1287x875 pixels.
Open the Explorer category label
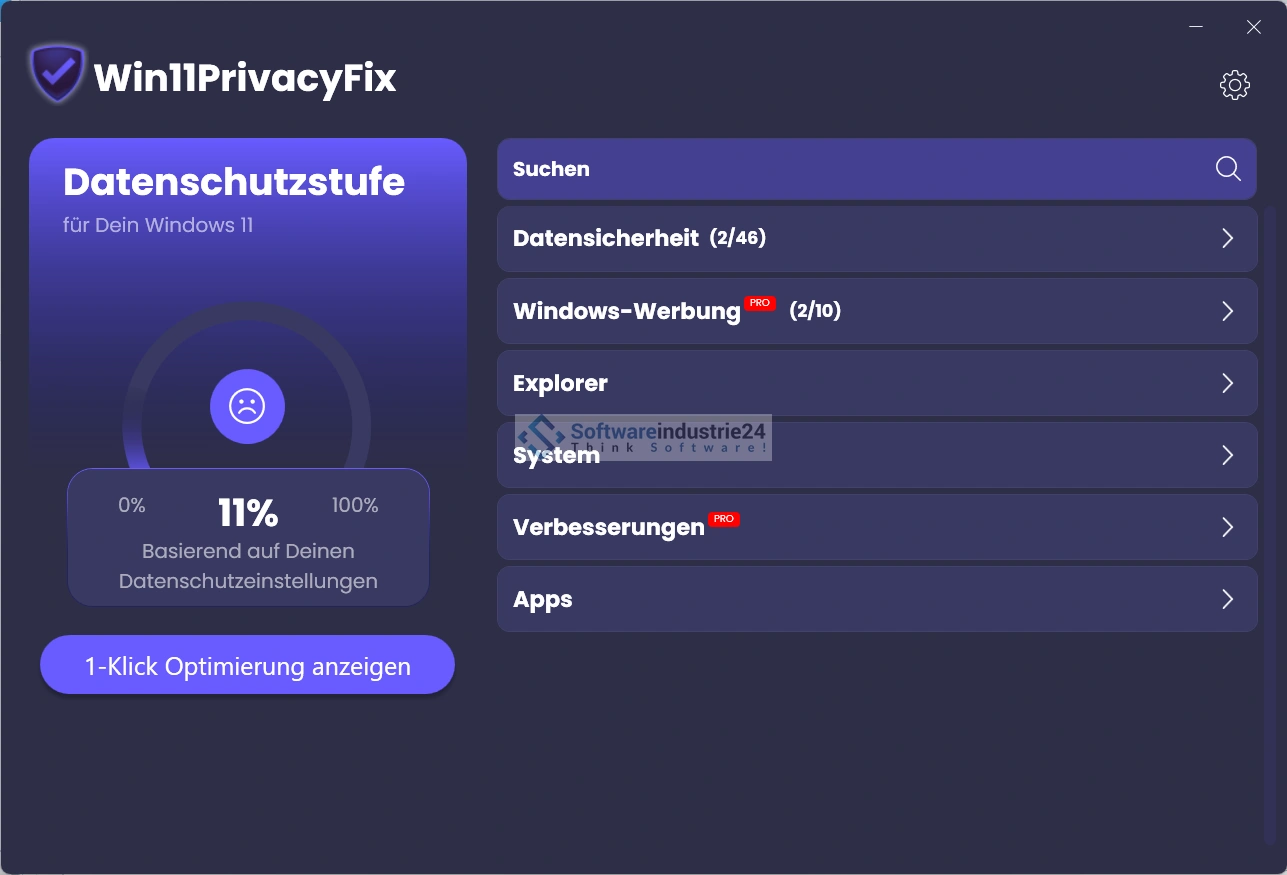point(560,384)
